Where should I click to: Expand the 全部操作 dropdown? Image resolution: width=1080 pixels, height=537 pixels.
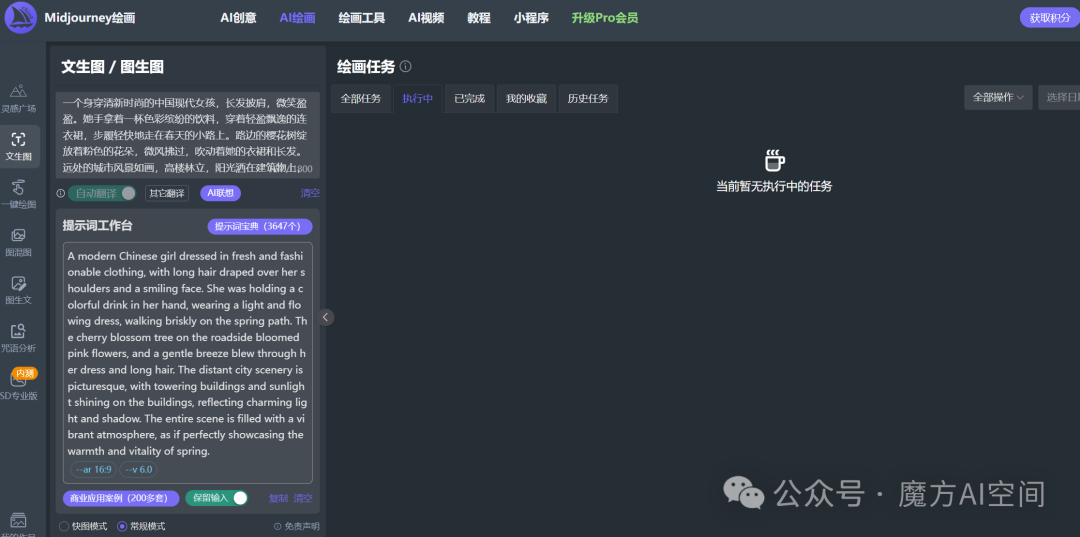pyautogui.click(x=998, y=97)
